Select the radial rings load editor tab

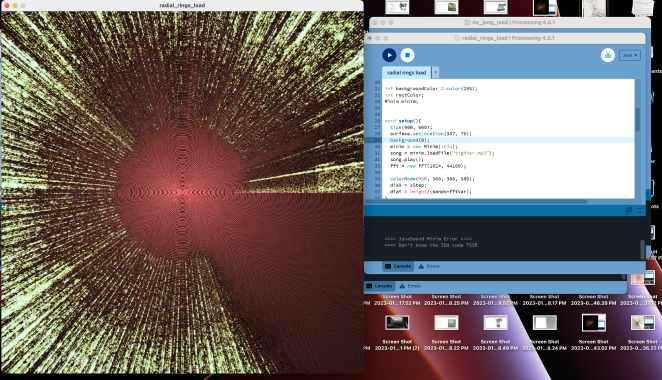pos(406,73)
